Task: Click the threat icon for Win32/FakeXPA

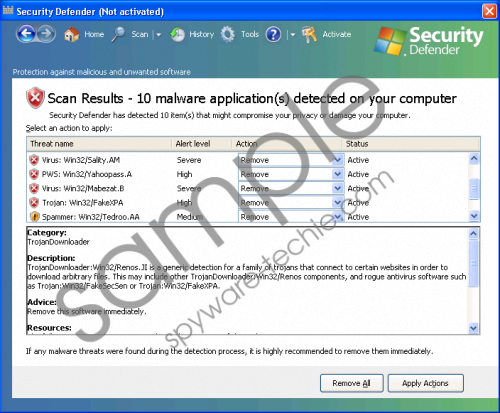Action: pyautogui.click(x=34, y=202)
